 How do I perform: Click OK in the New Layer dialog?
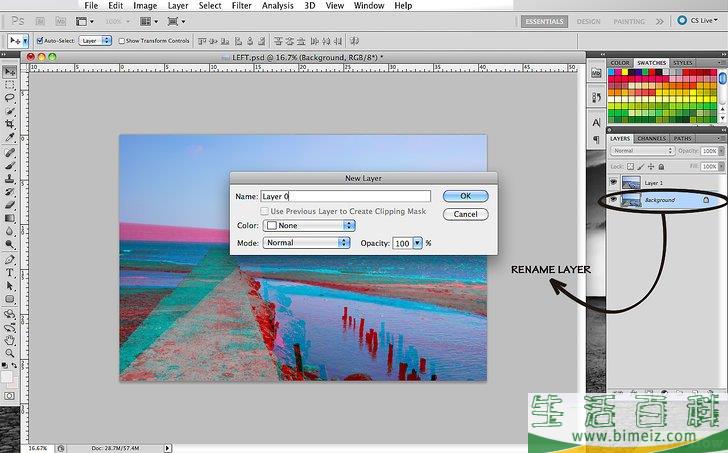465,196
